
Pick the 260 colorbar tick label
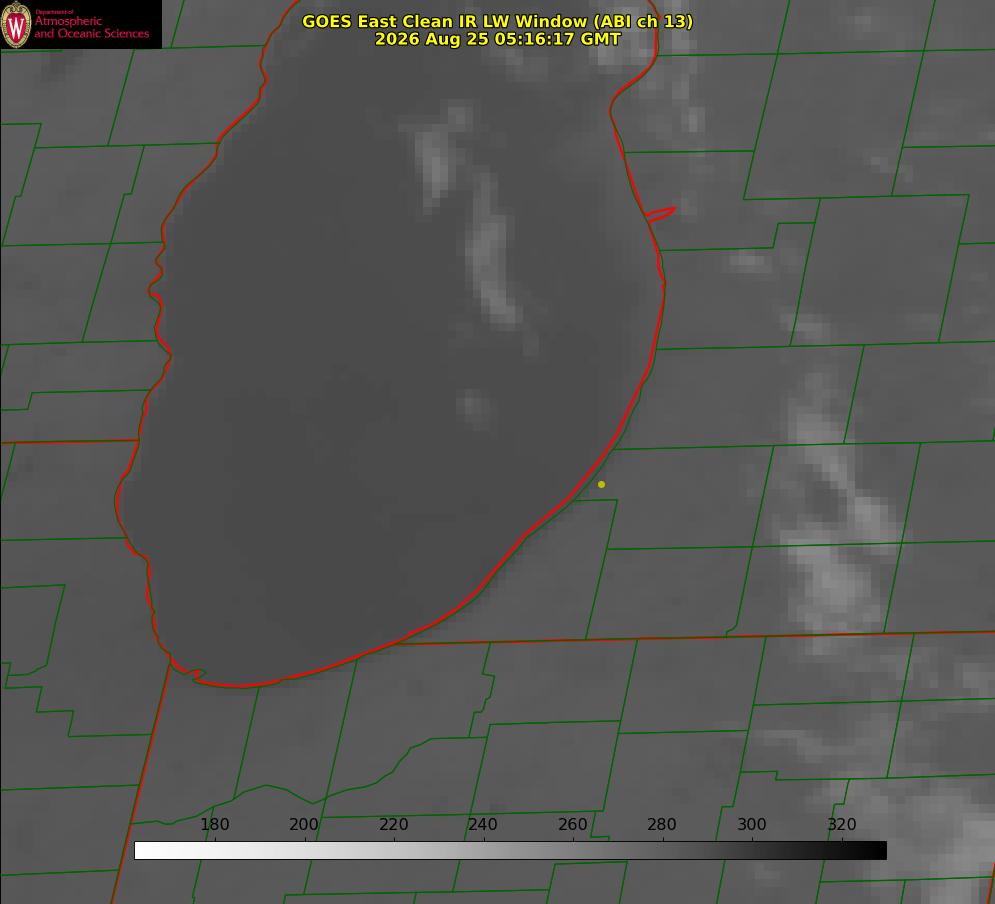(572, 824)
